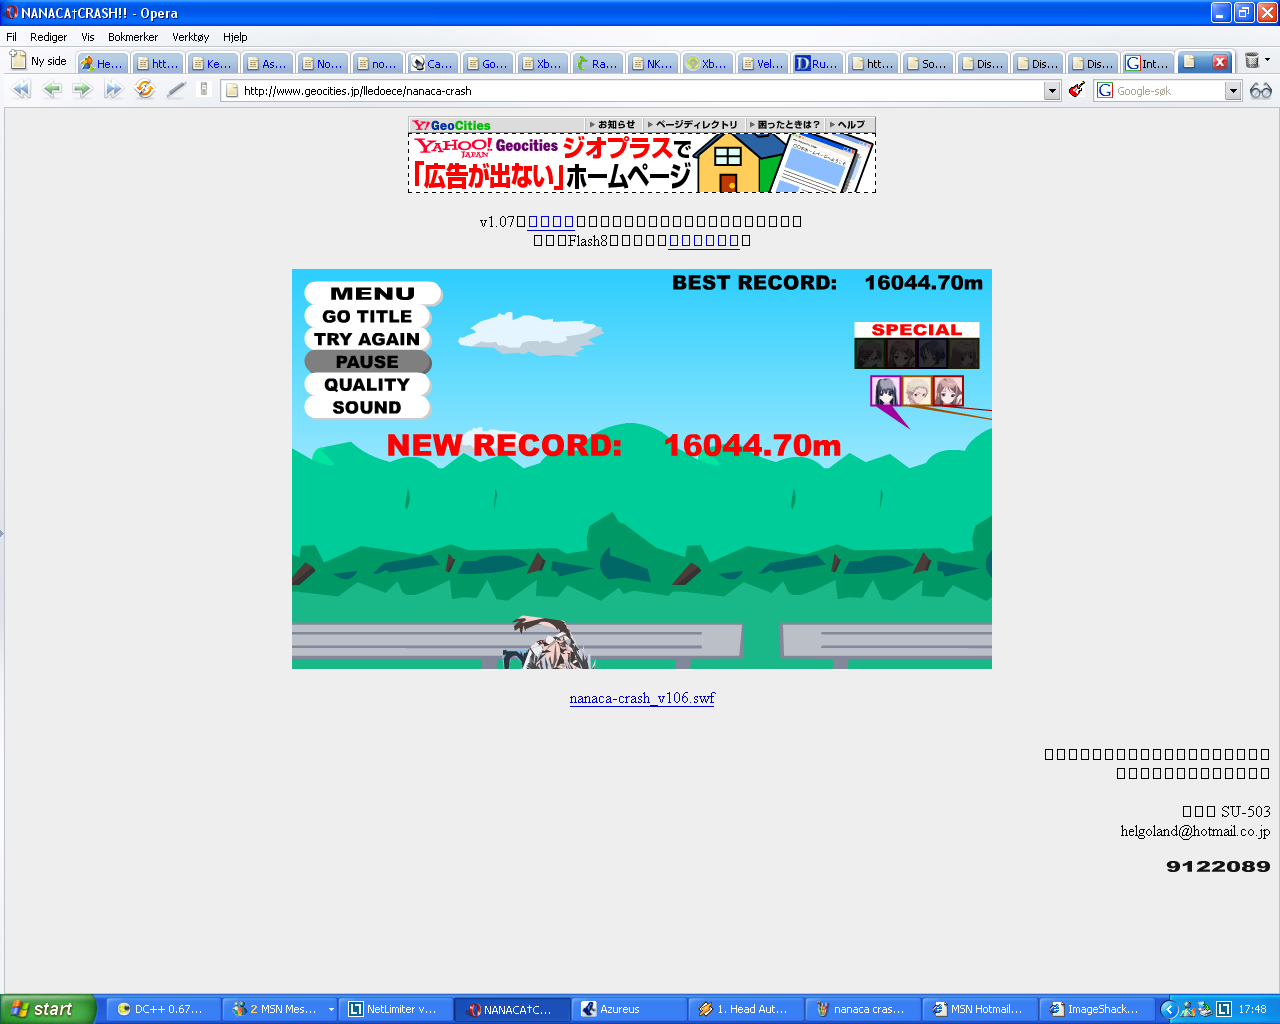The image size is (1280, 1024).
Task: Click the blonde girl portrait icon
Action: point(917,391)
